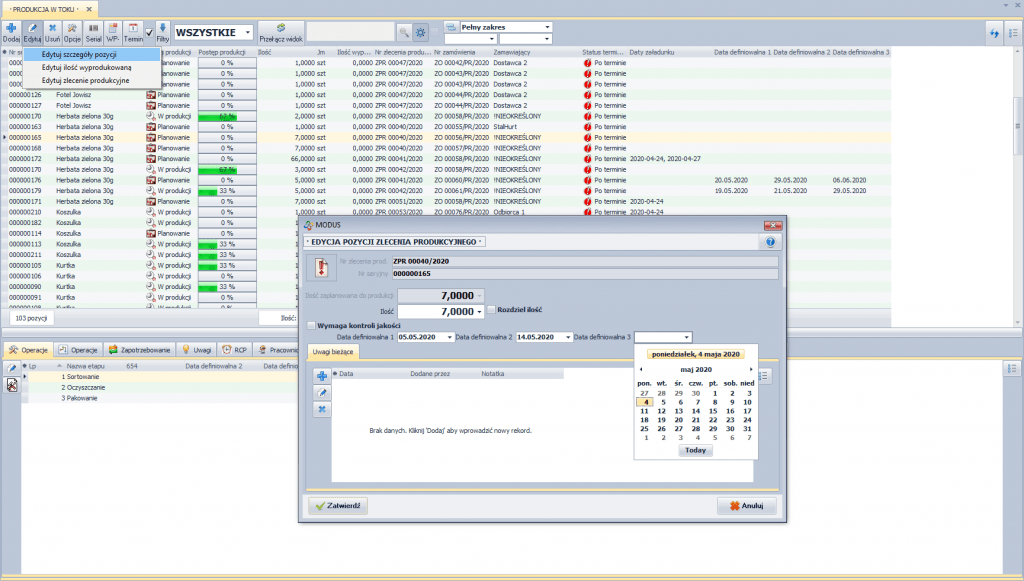Expand the row 1 Sortowanie
Screen dimensions: 1024x581
coord(25,377)
